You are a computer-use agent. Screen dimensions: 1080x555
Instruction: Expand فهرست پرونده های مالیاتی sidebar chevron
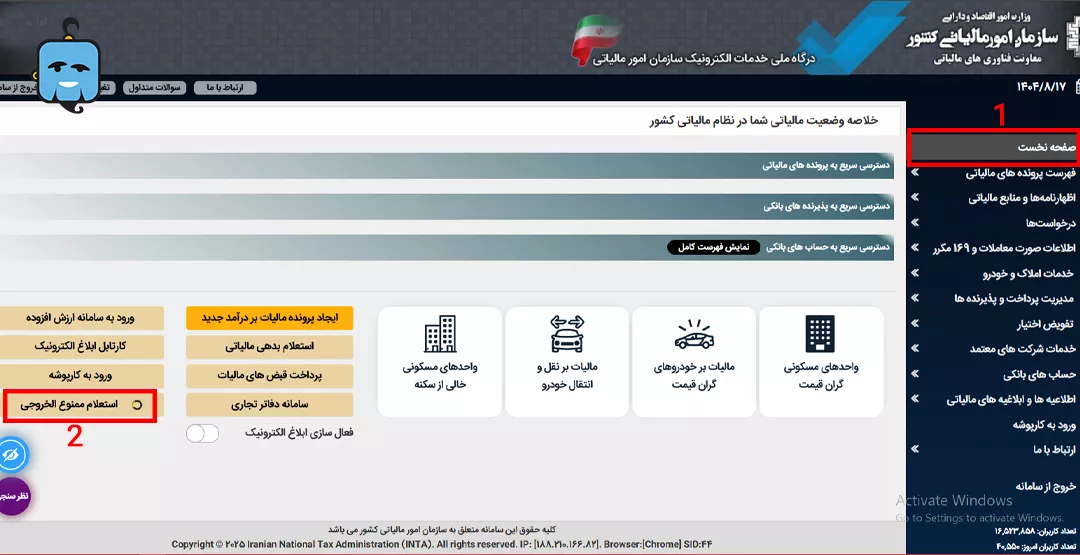[x=915, y=173]
